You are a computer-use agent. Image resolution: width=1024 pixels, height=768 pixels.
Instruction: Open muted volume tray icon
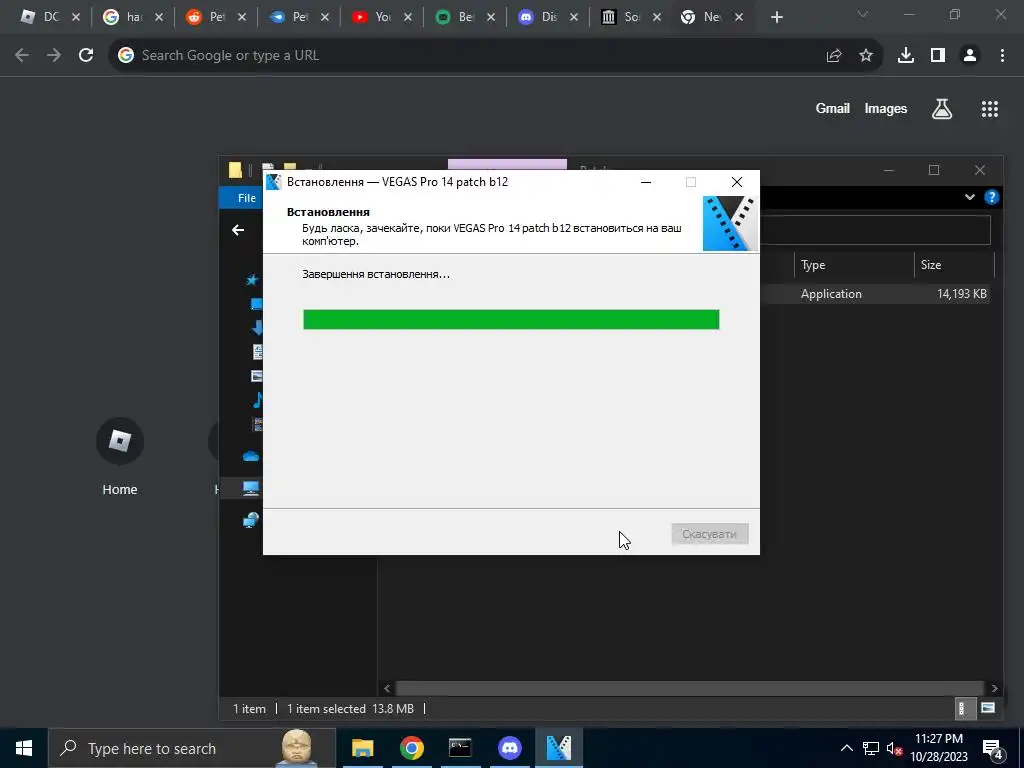(894, 748)
